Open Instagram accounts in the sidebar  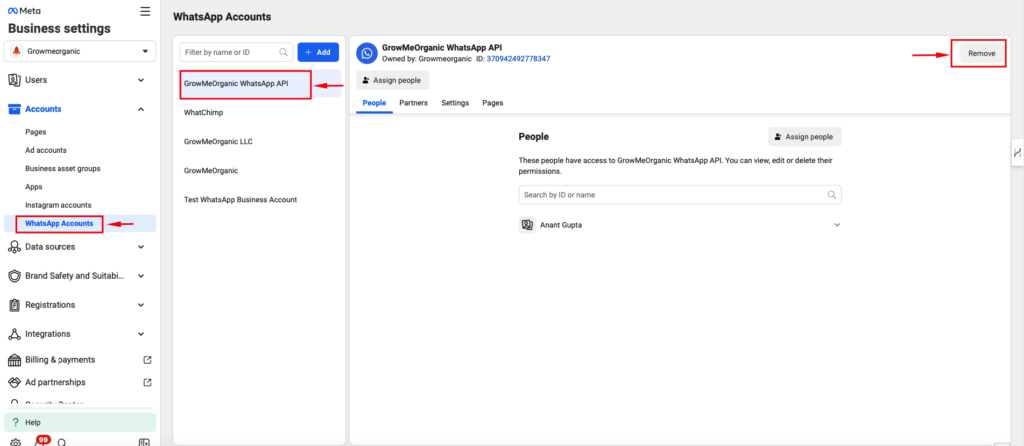58,205
